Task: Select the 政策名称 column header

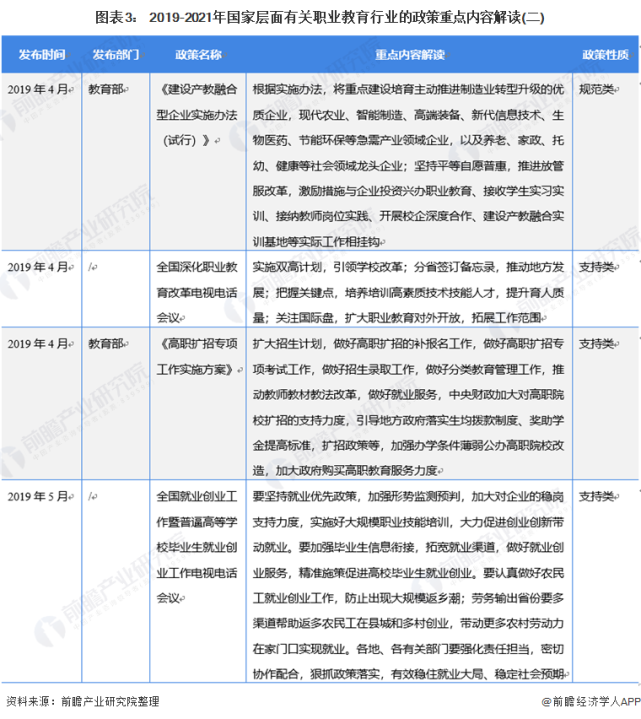Action: tap(198, 55)
